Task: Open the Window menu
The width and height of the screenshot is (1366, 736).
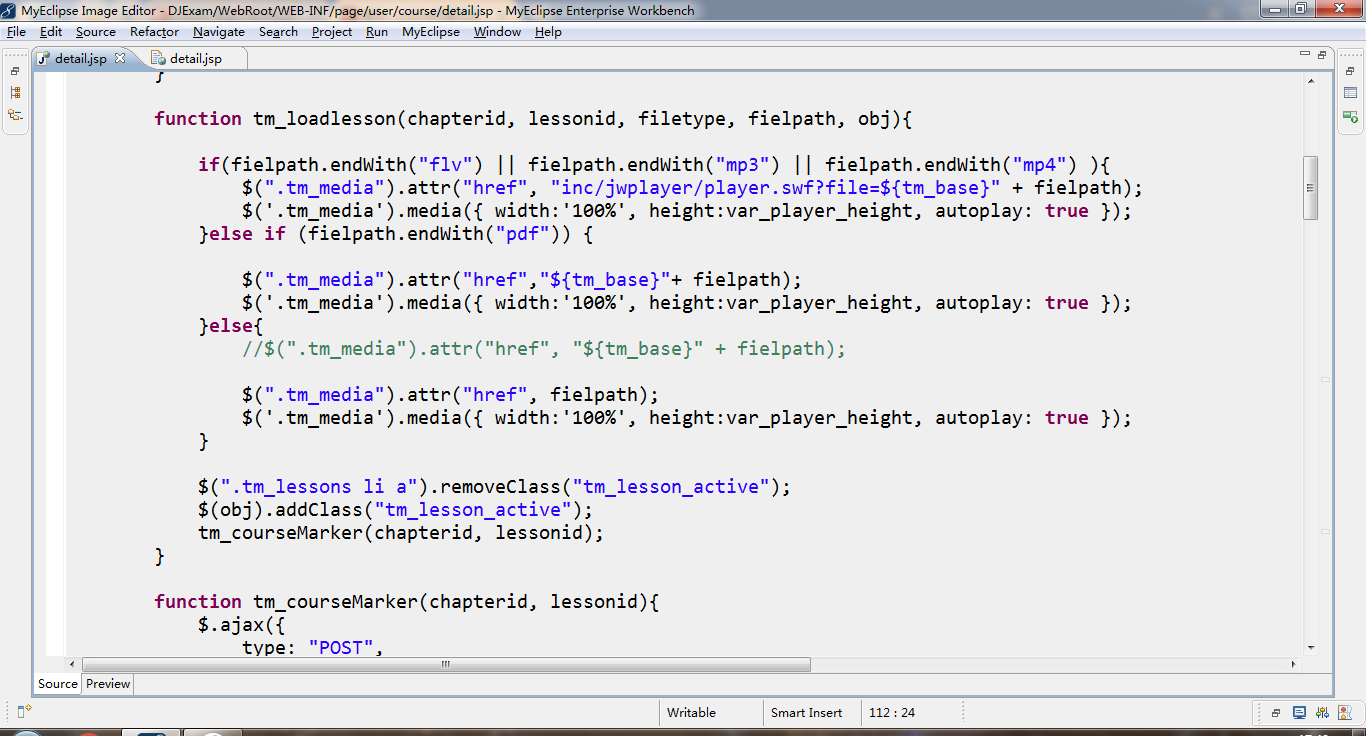Action: (497, 32)
